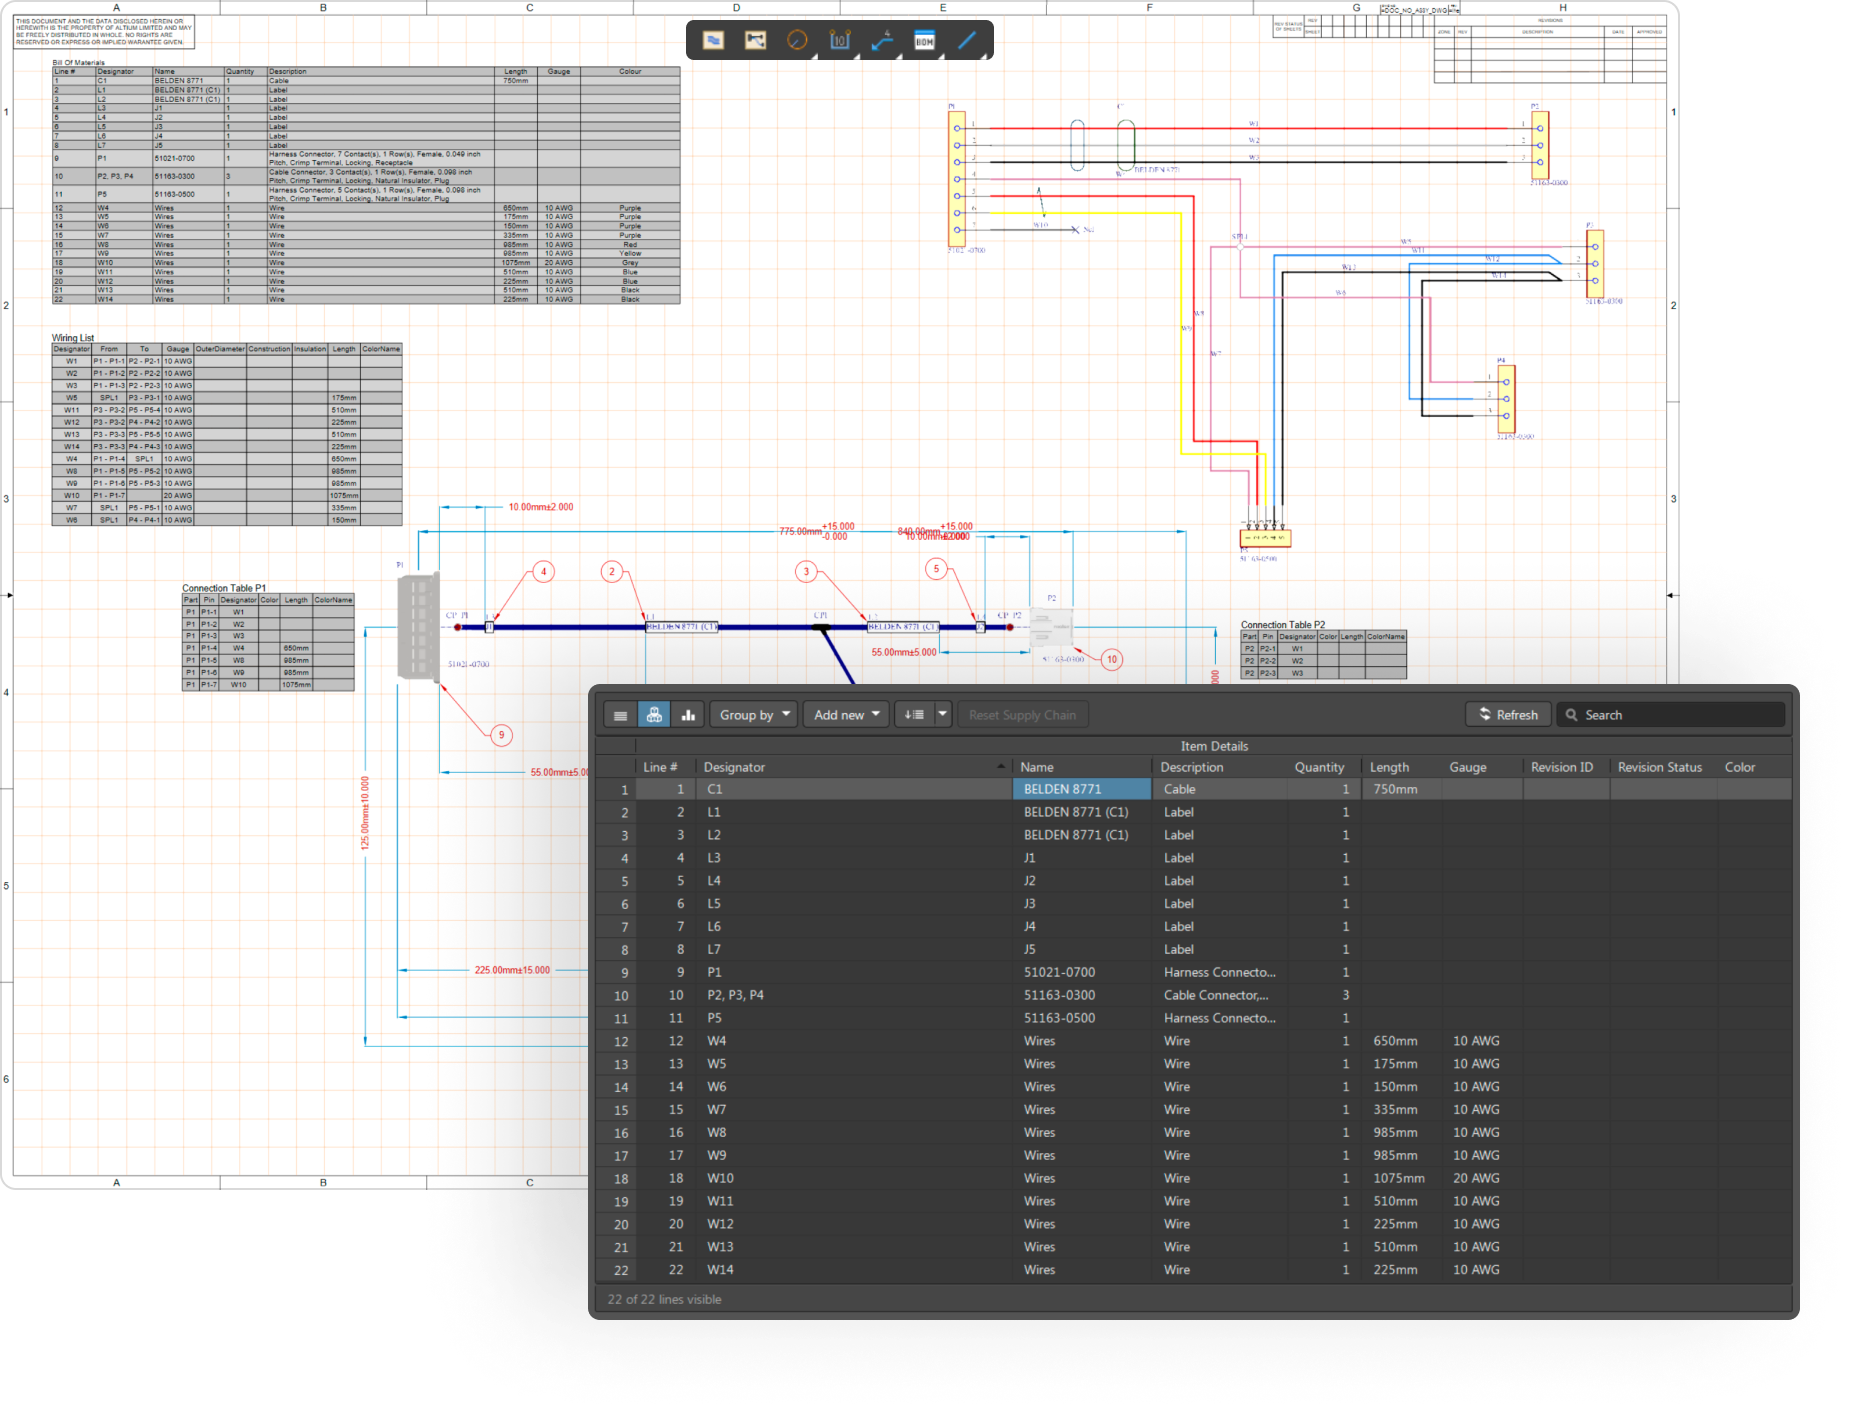
Task: Enable the chart statistics view
Action: pyautogui.click(x=688, y=714)
